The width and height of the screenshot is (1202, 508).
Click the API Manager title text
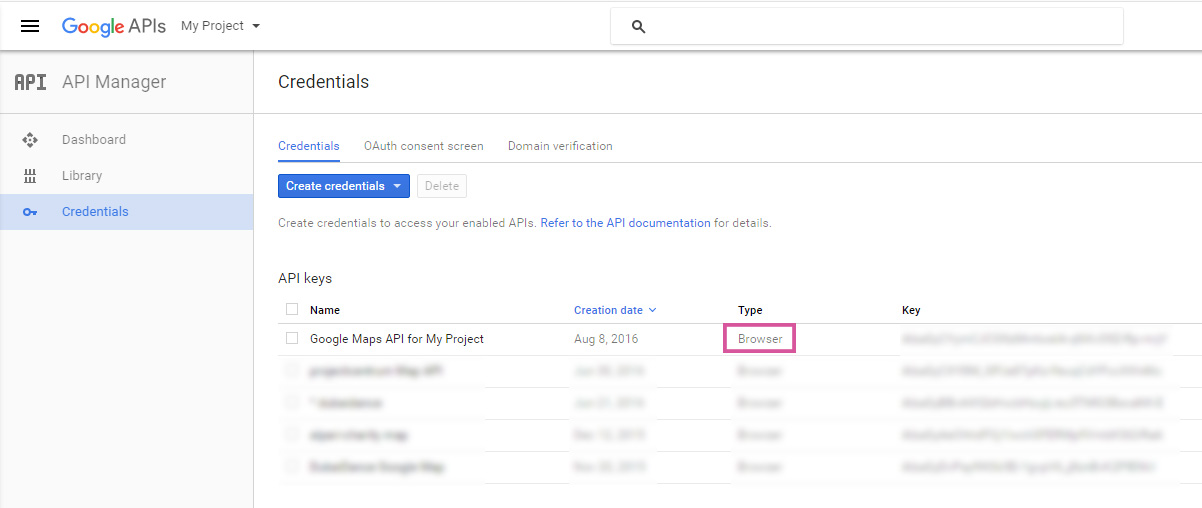[x=114, y=82]
